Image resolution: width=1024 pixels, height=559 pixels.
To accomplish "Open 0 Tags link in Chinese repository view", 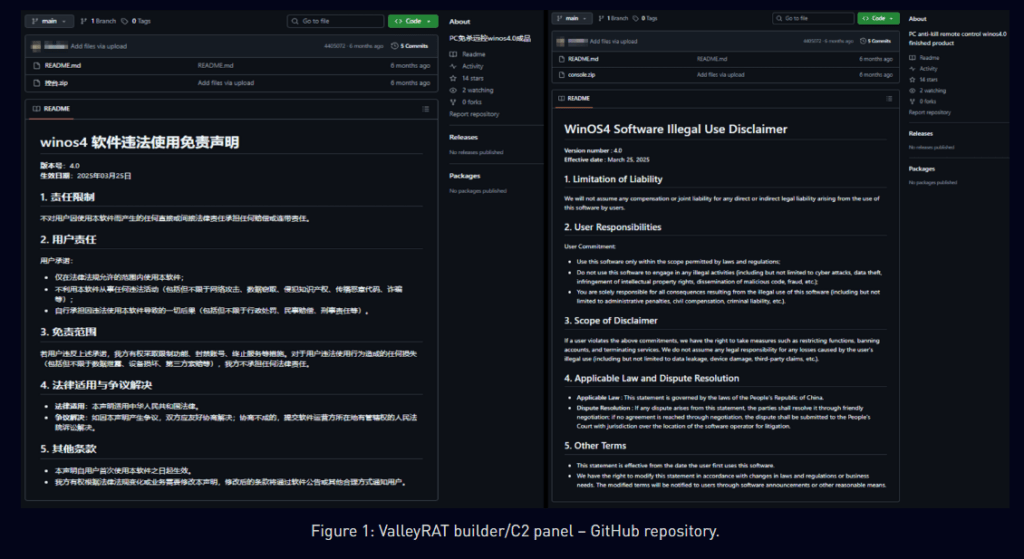I will pyautogui.click(x=136, y=21).
